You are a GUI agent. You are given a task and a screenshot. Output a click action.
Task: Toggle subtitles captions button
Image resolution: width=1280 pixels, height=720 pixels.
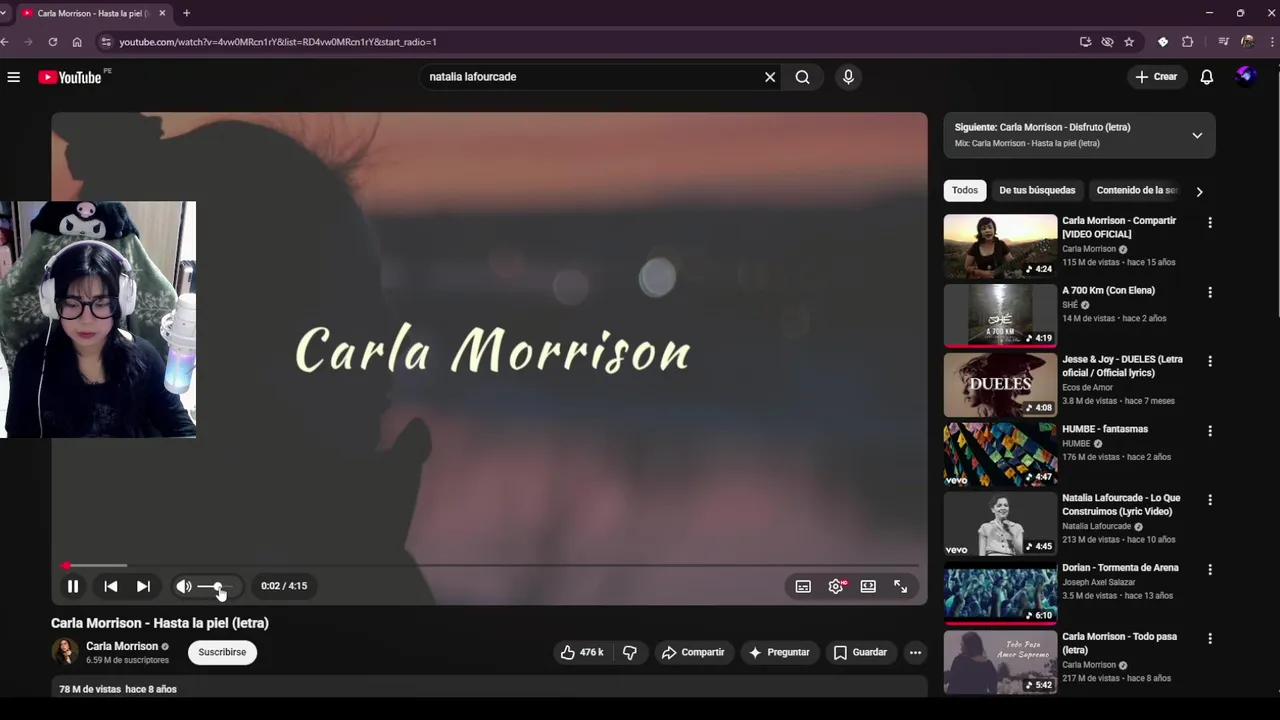(x=803, y=587)
